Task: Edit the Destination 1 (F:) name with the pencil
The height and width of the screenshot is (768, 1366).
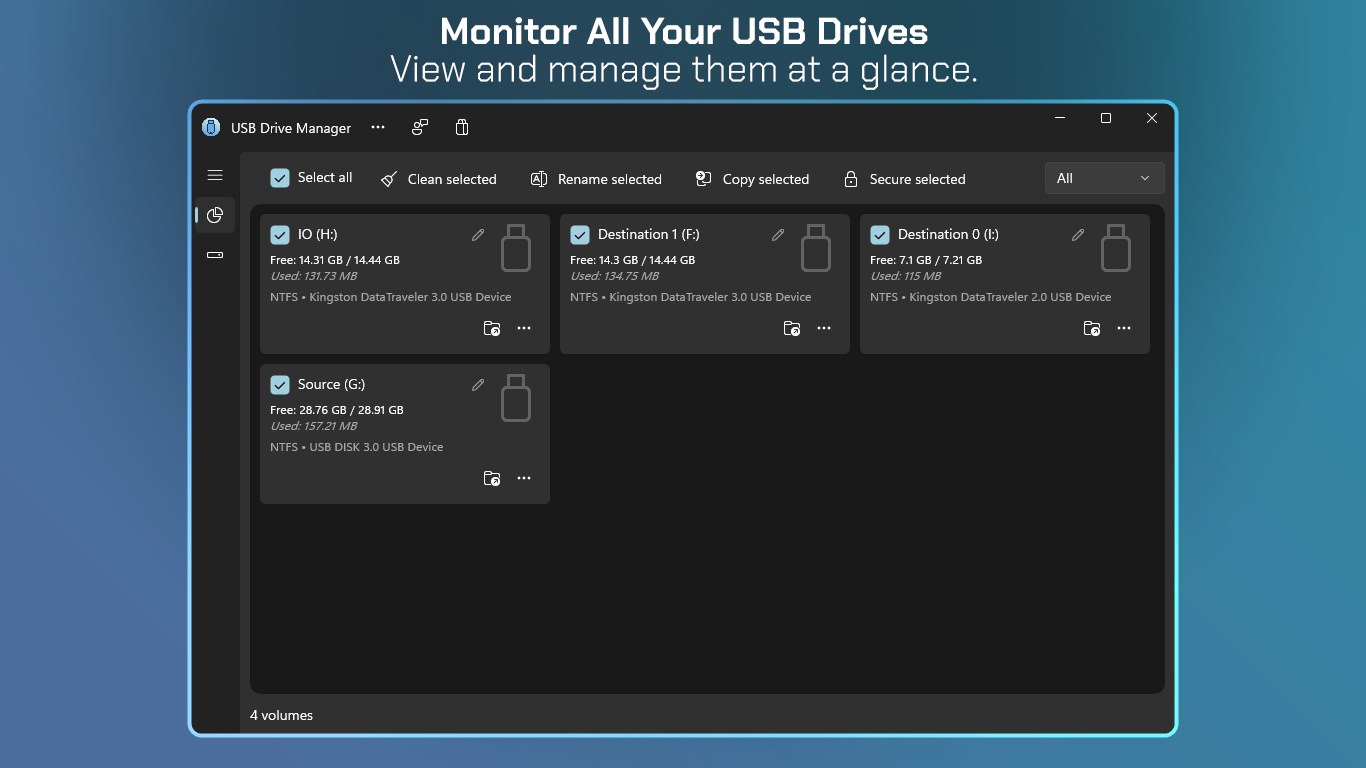Action: point(778,235)
